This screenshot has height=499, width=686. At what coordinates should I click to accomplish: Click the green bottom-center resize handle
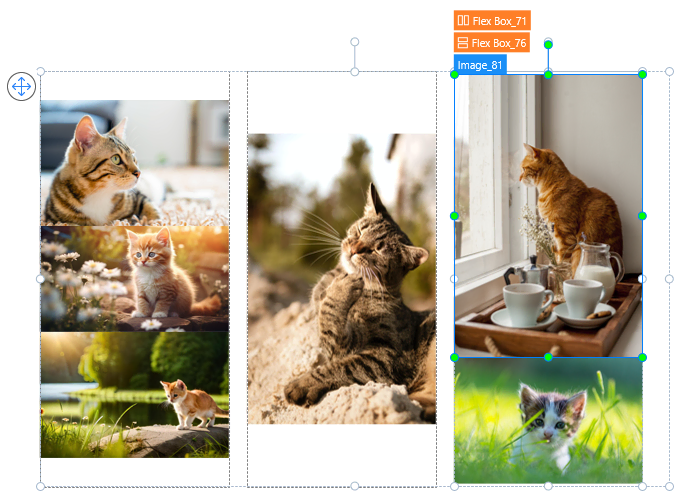[548, 357]
